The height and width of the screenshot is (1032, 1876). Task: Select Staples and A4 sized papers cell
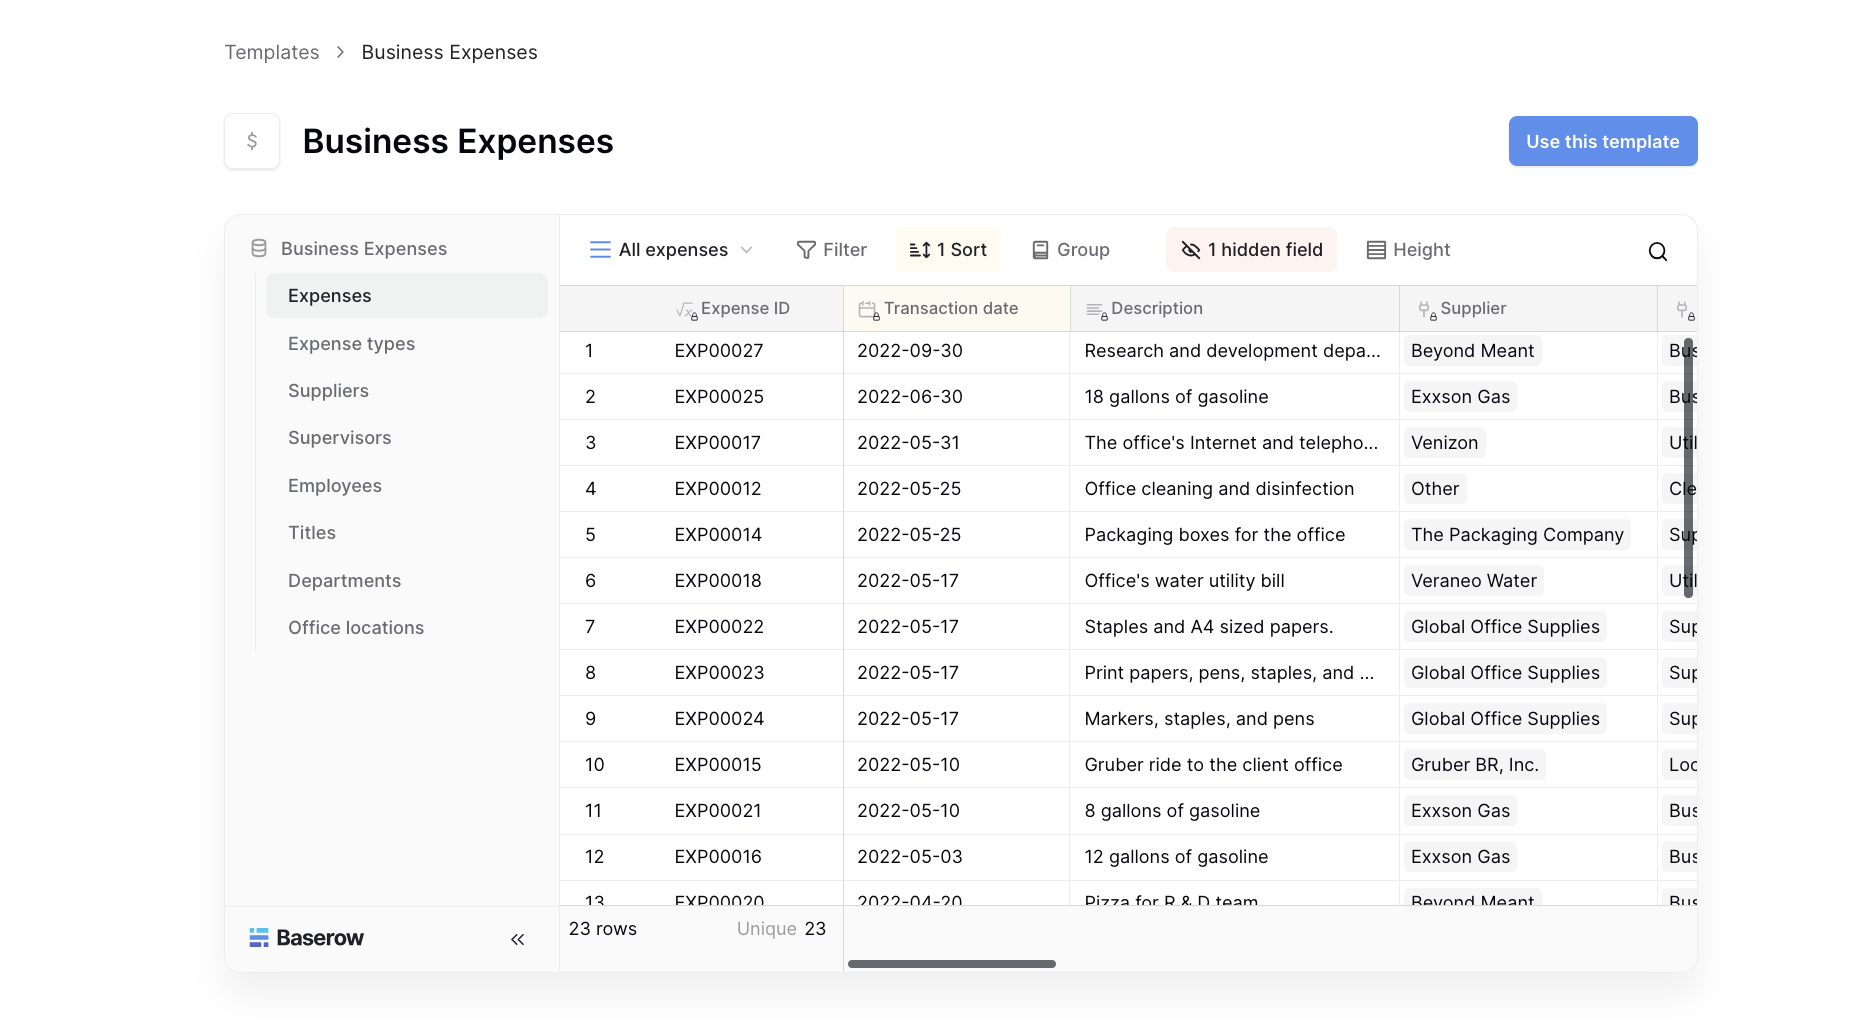[1235, 627]
